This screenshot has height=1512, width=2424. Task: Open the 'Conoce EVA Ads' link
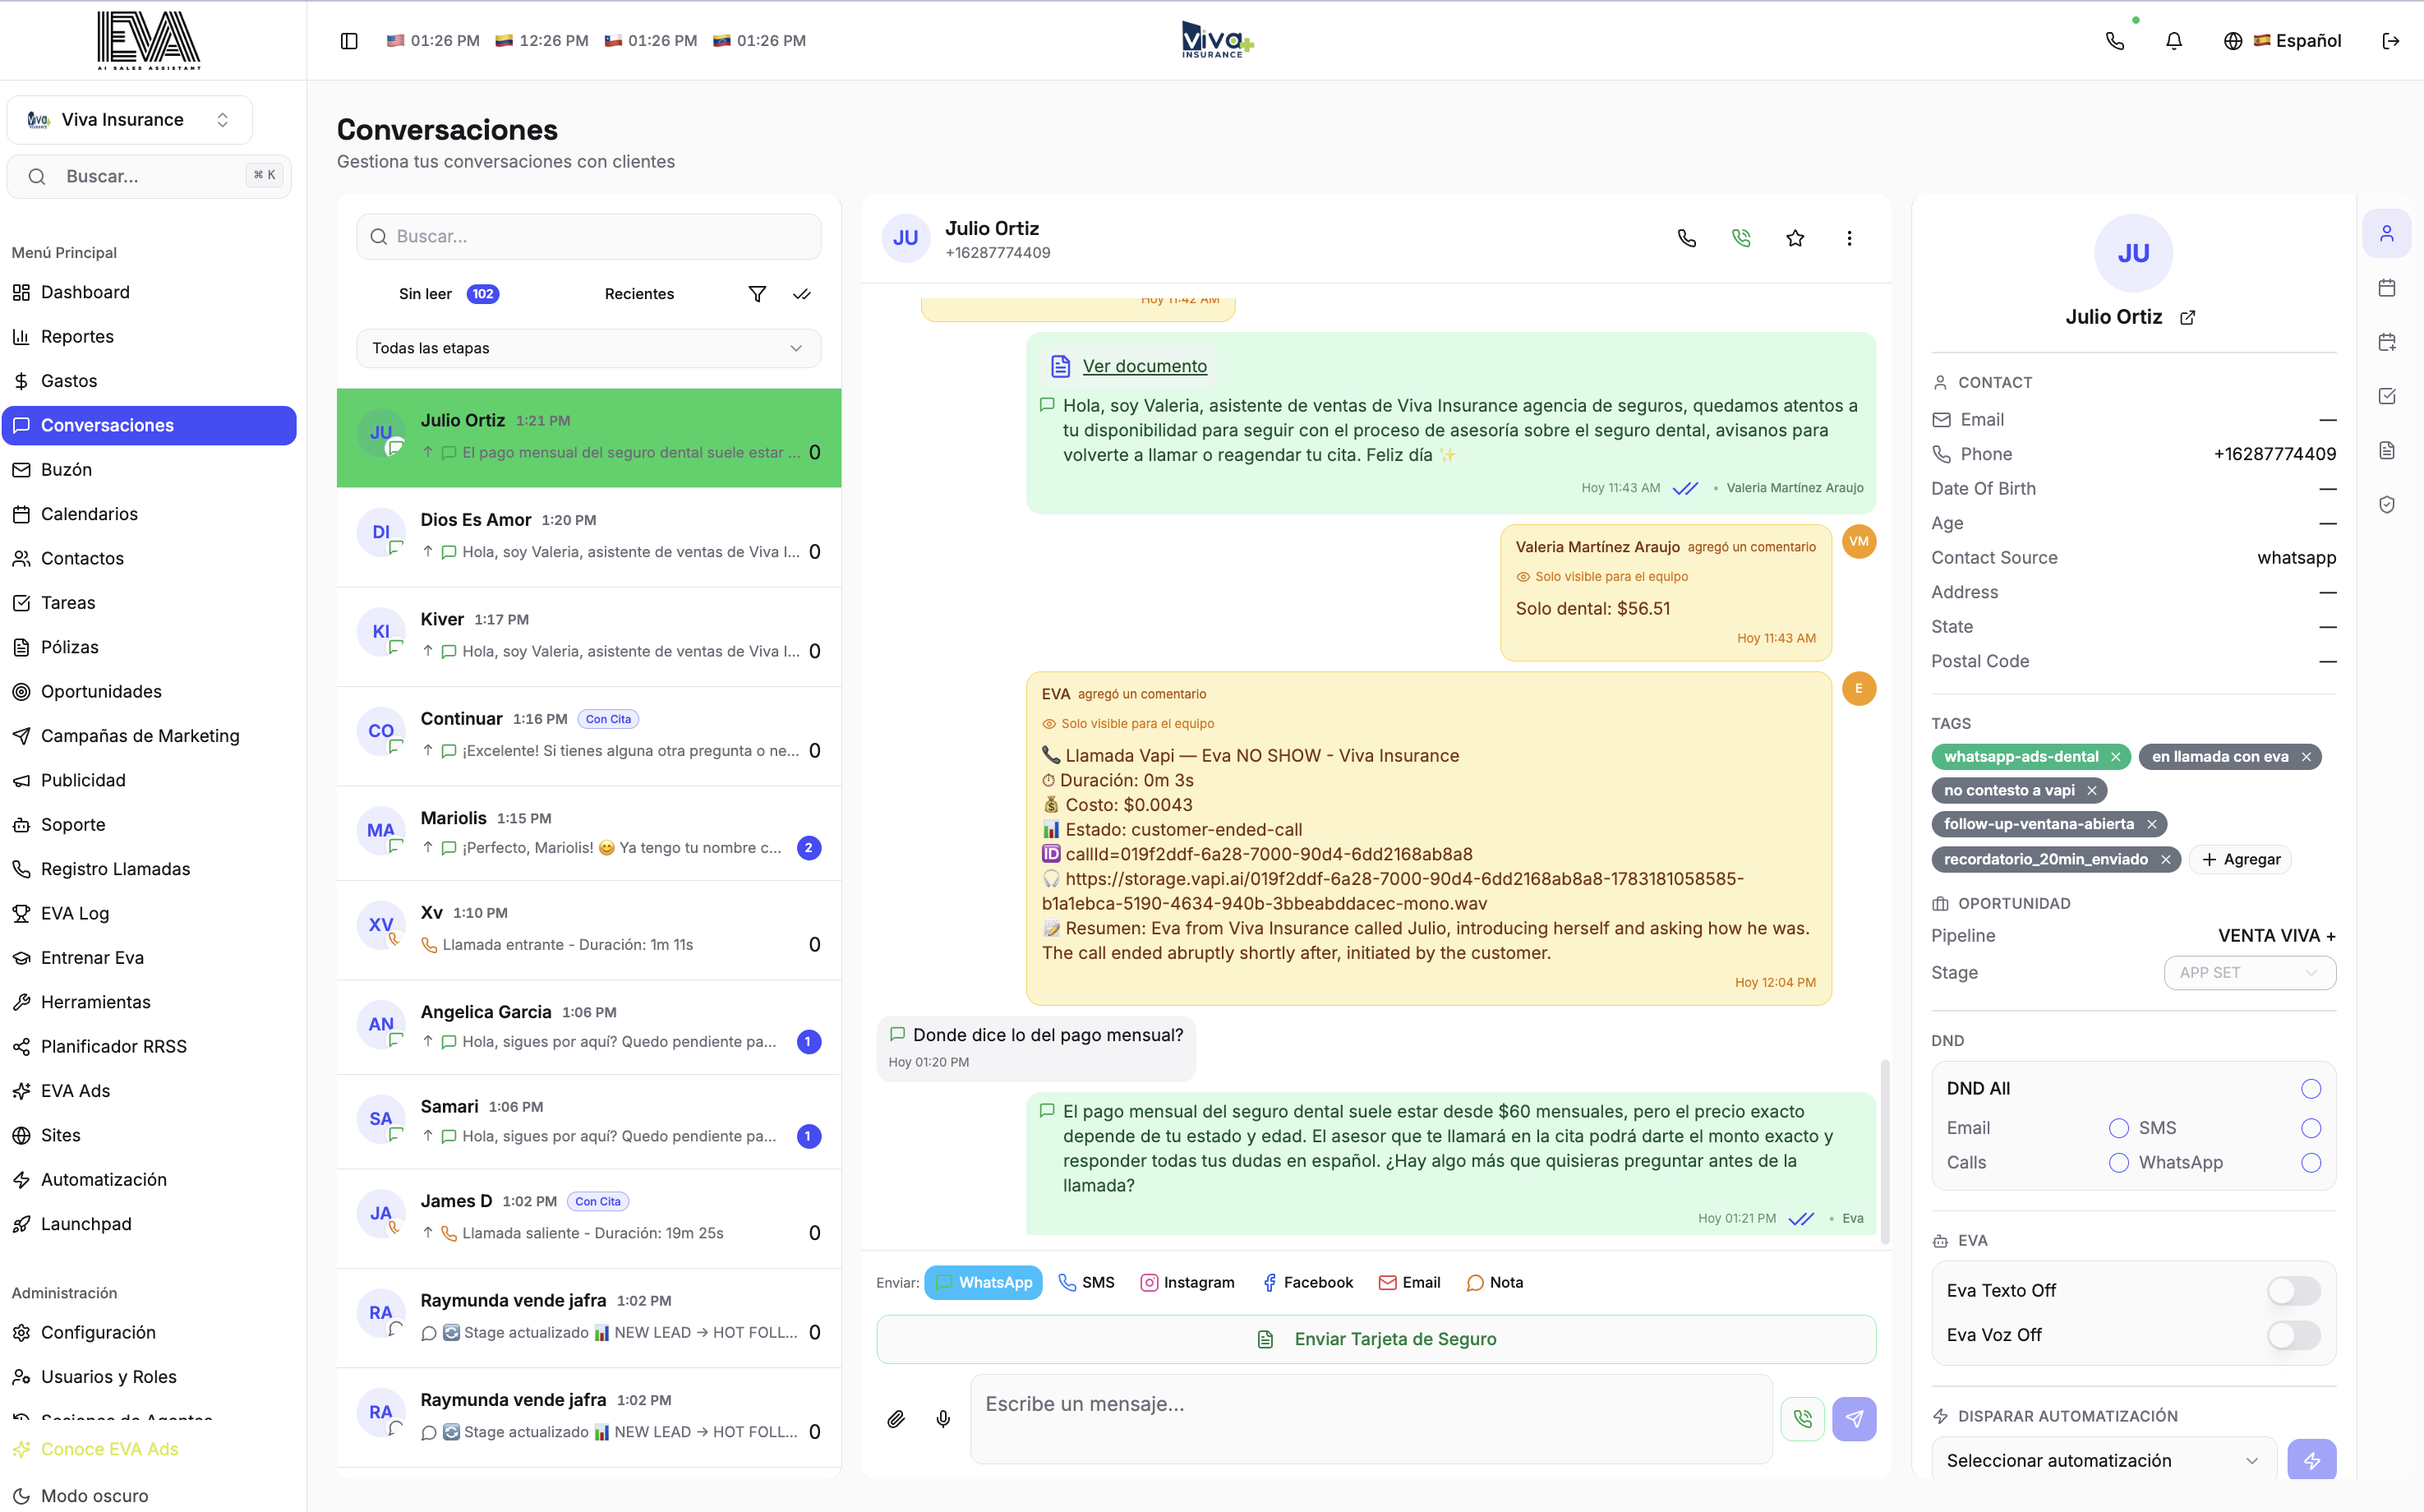tap(109, 1449)
